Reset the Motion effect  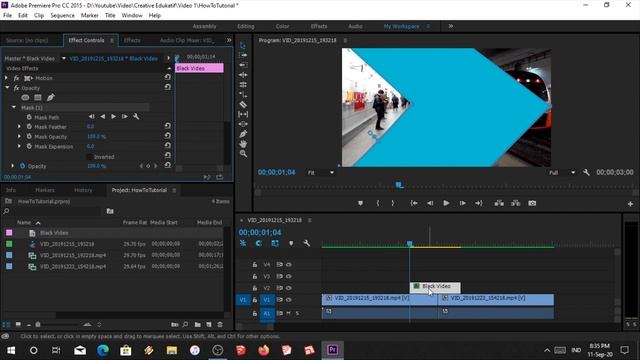point(167,77)
